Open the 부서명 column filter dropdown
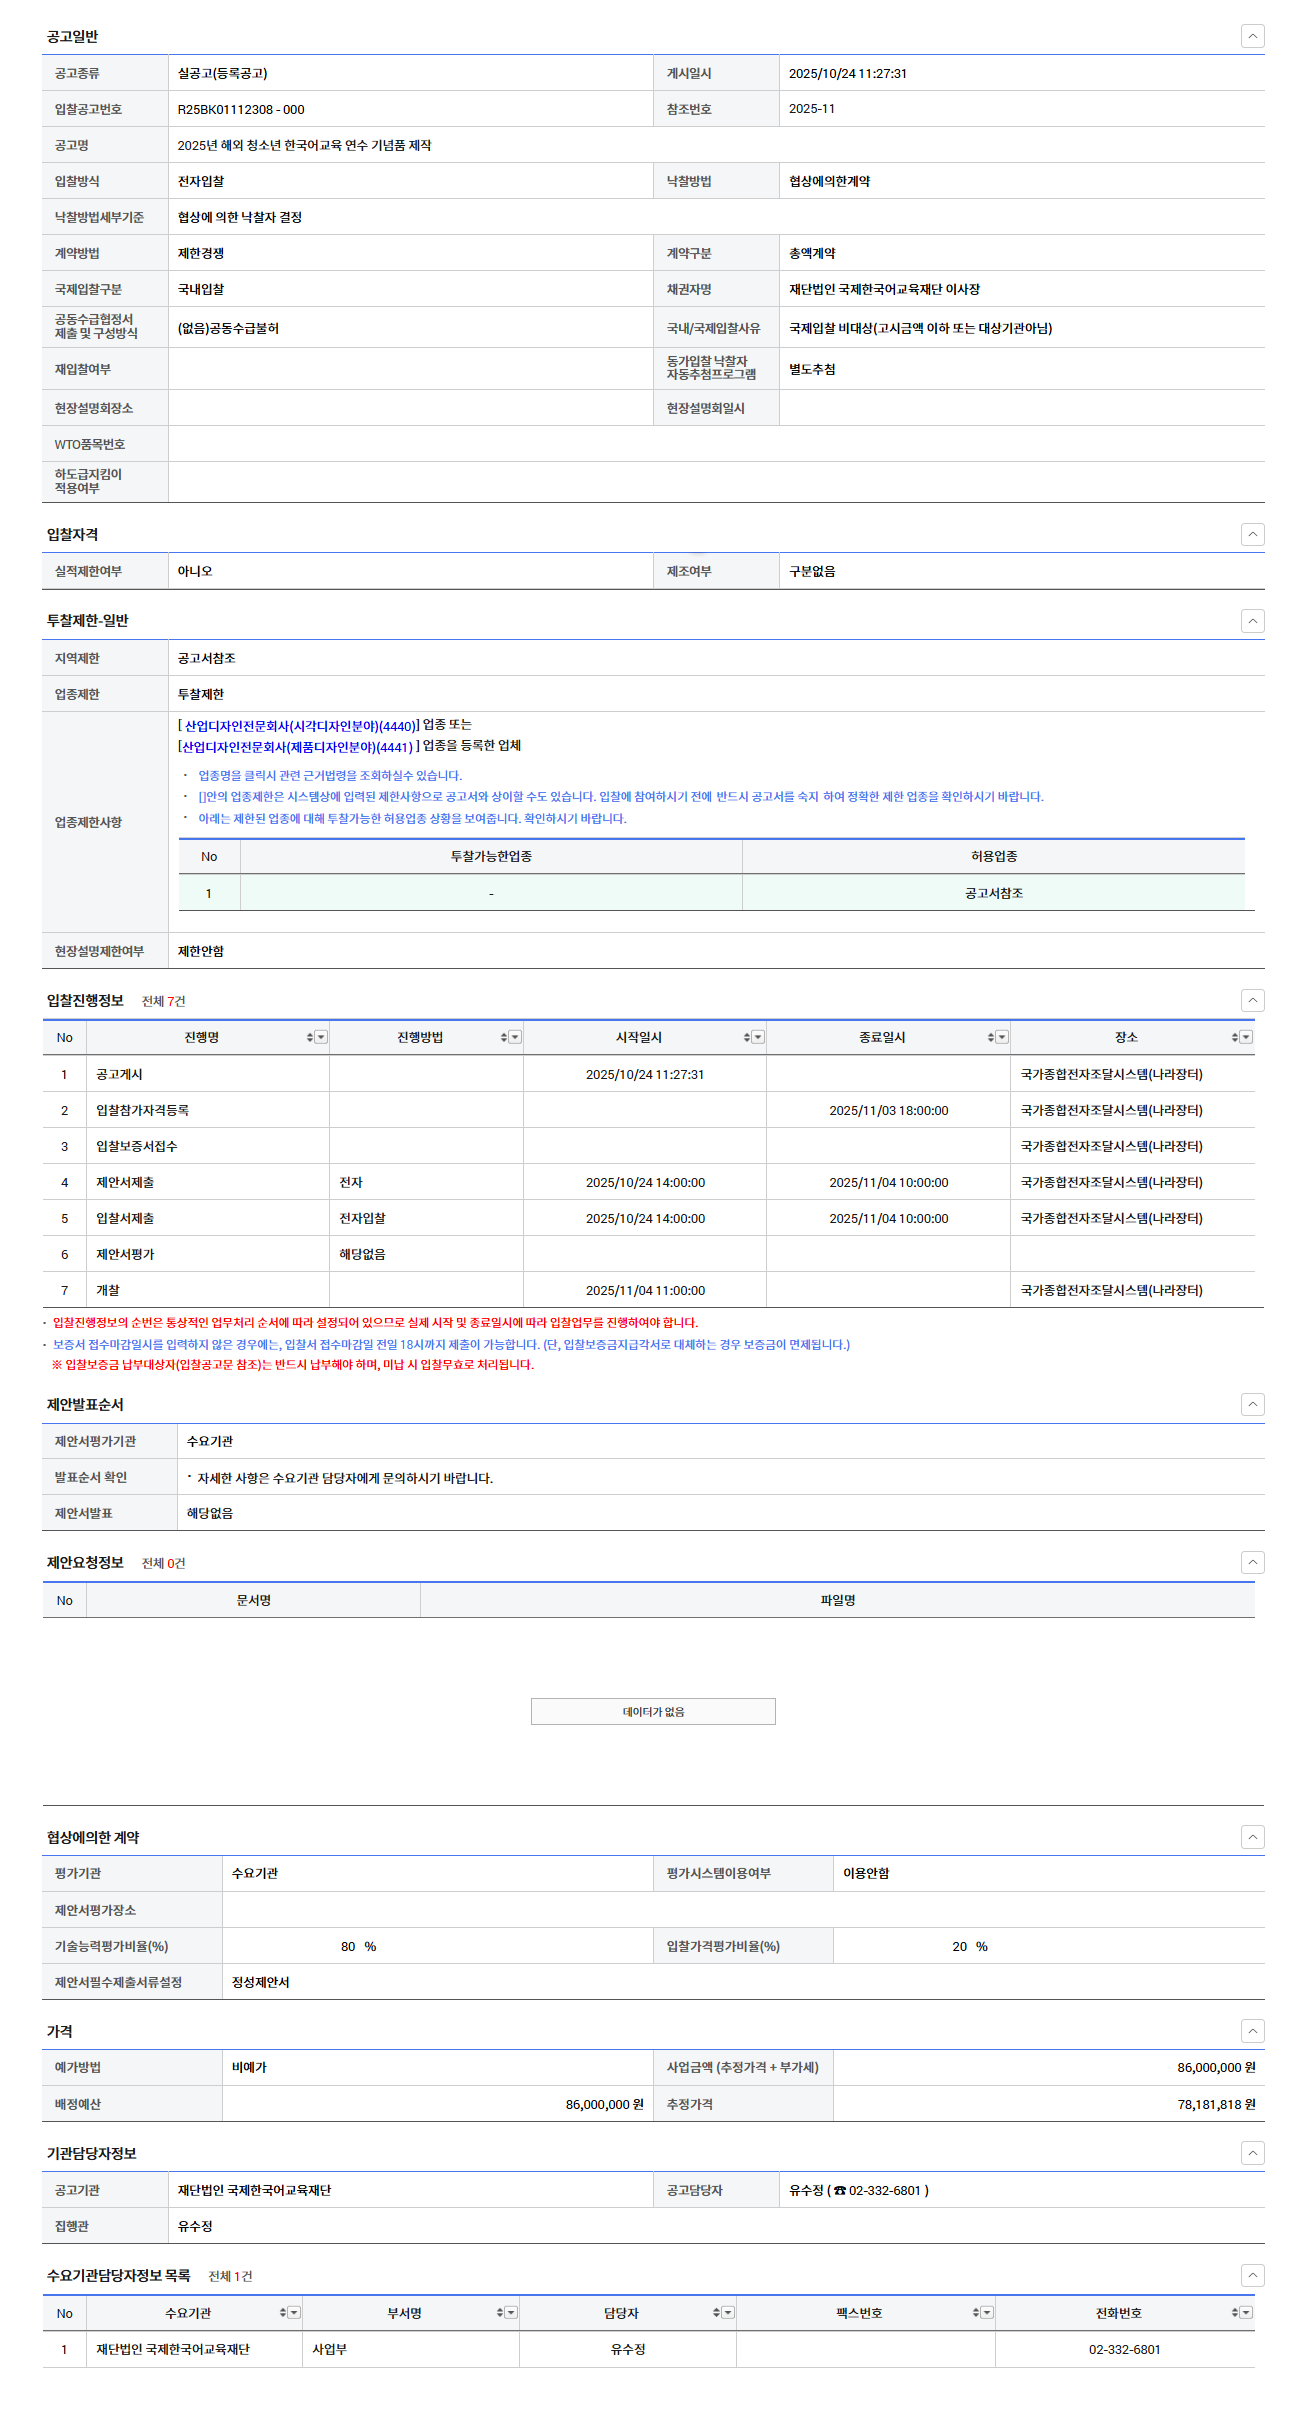1303x2411 pixels. (x=511, y=2312)
